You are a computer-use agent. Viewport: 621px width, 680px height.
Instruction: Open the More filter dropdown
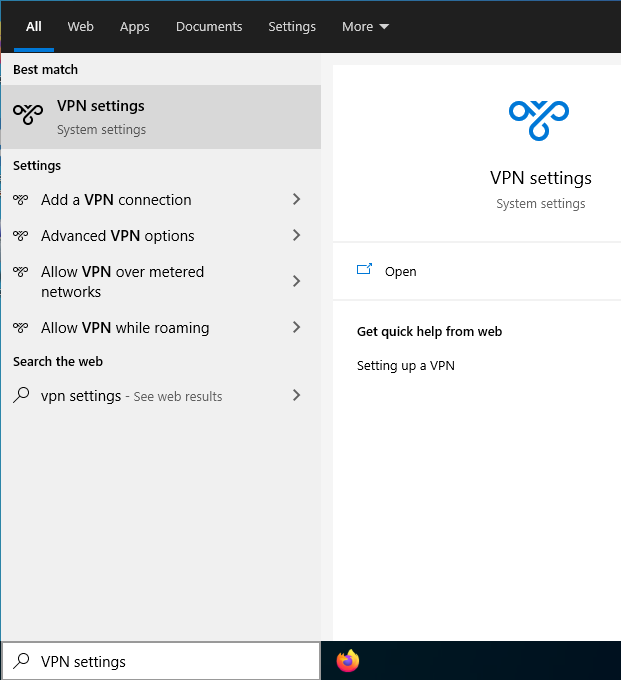[365, 26]
